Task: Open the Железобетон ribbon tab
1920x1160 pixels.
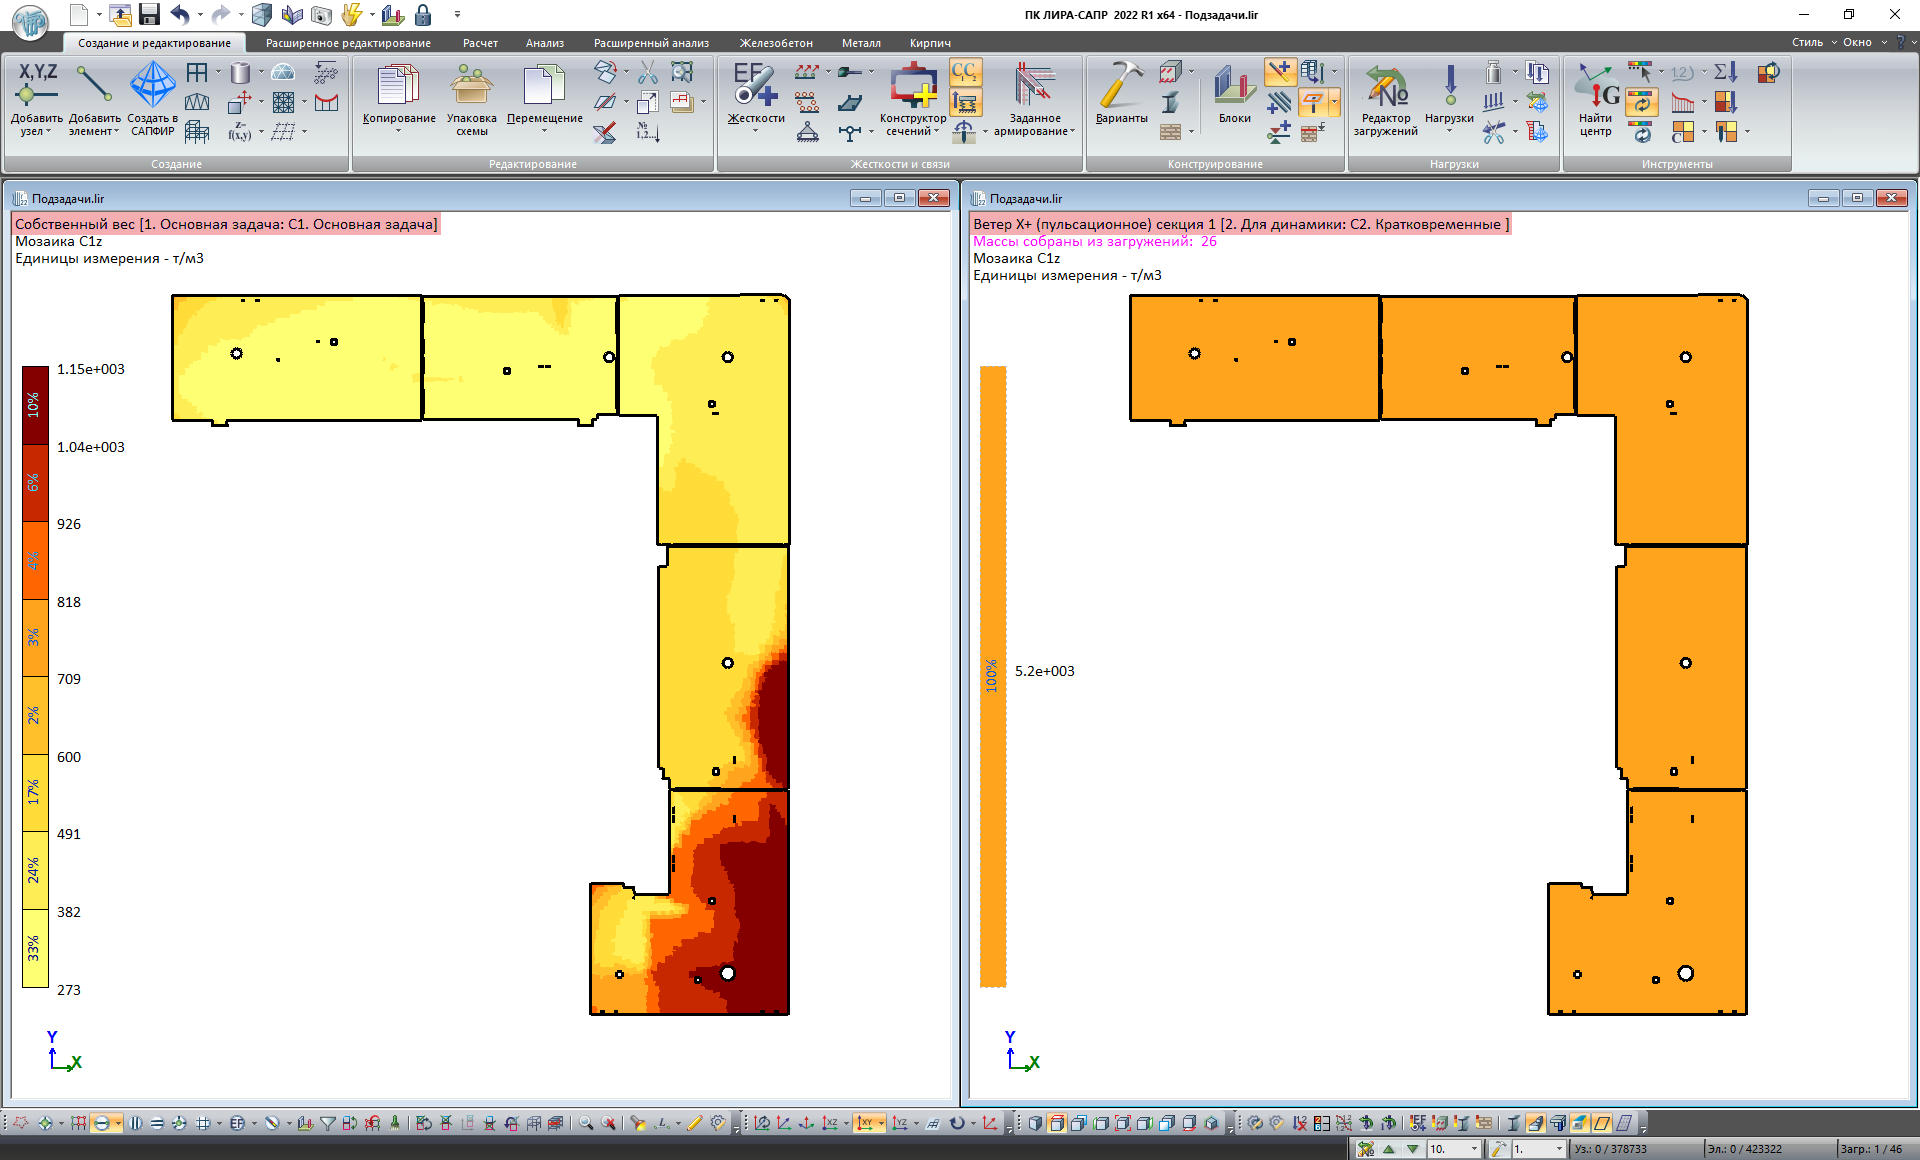Action: coord(776,43)
